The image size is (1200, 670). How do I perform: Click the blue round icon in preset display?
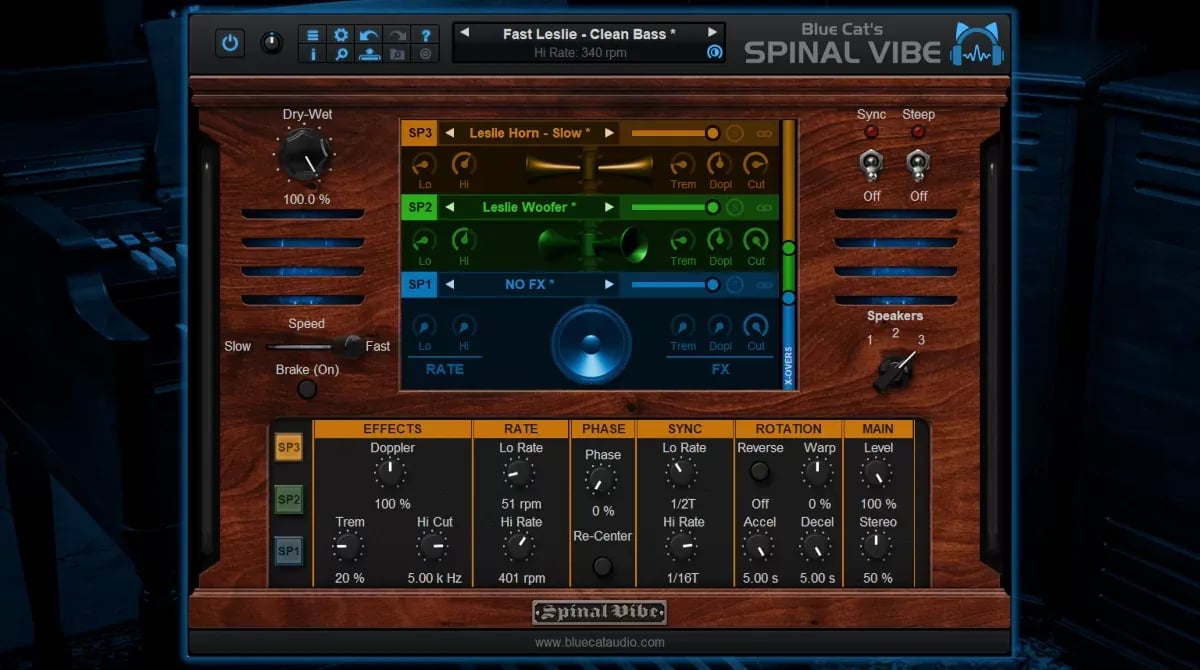[x=714, y=53]
